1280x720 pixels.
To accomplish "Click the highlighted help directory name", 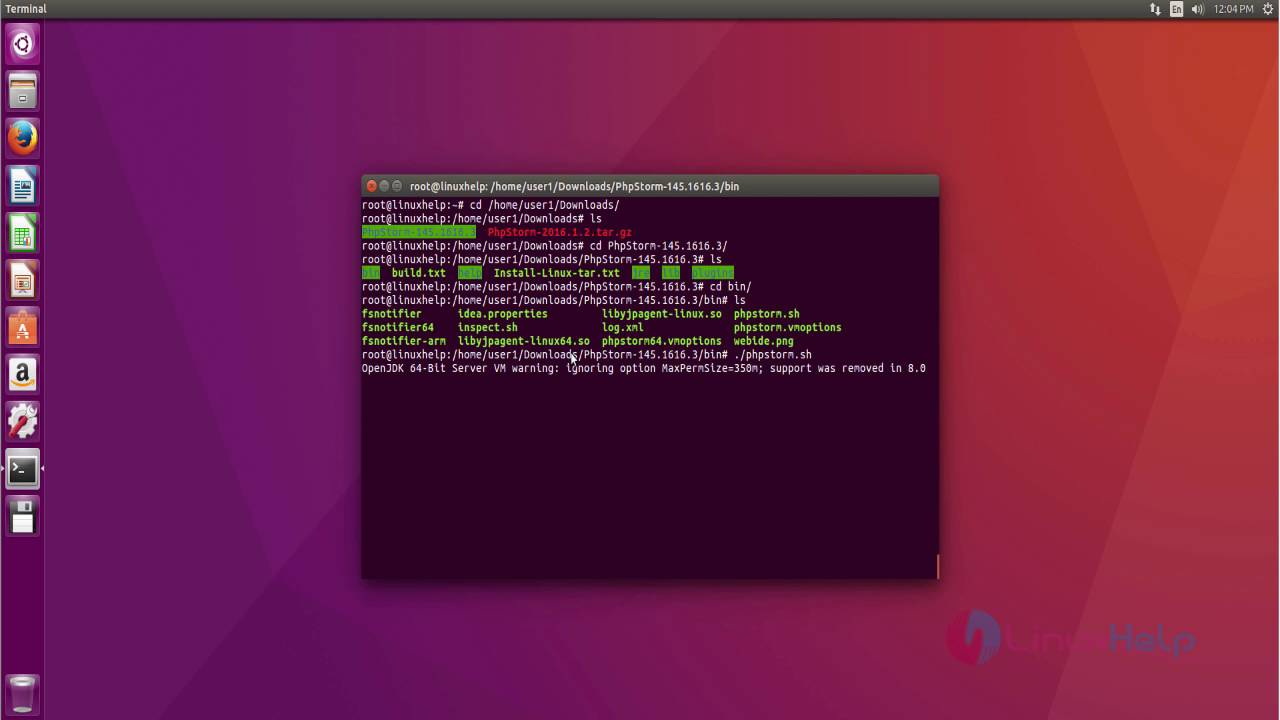I will point(470,273).
